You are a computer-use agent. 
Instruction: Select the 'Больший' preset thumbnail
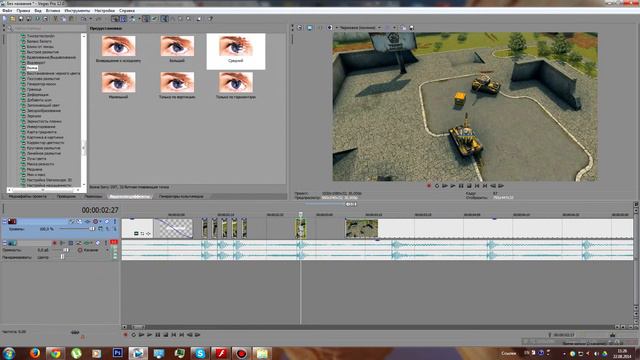pyautogui.click(x=177, y=46)
